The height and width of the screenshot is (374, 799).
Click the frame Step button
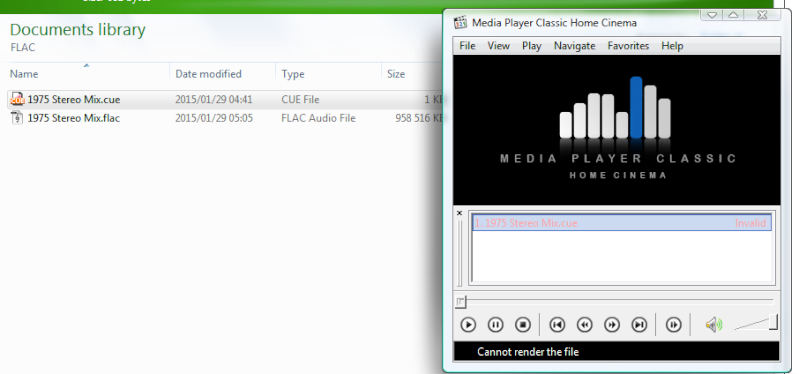tap(673, 325)
